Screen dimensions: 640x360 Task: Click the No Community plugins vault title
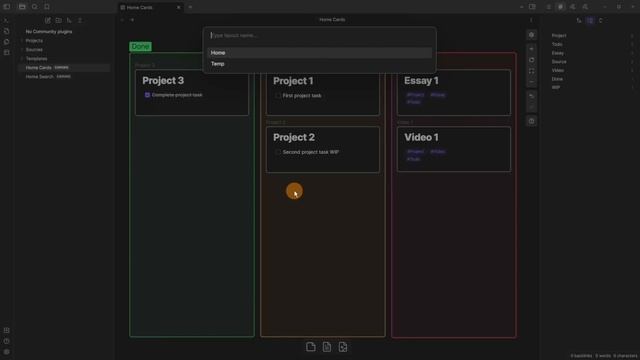point(49,31)
